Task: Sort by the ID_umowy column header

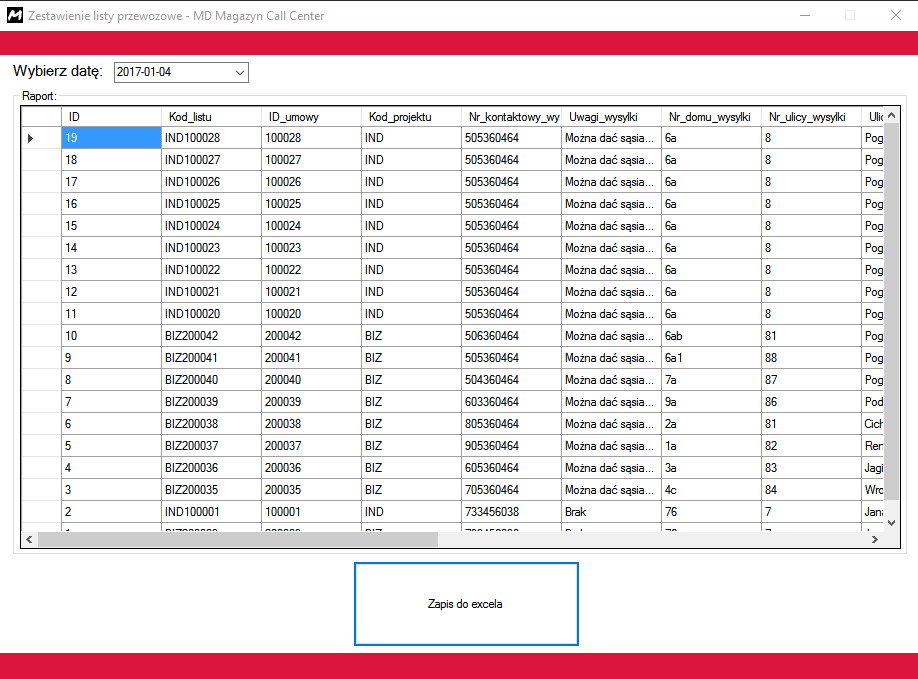Action: click(311, 116)
